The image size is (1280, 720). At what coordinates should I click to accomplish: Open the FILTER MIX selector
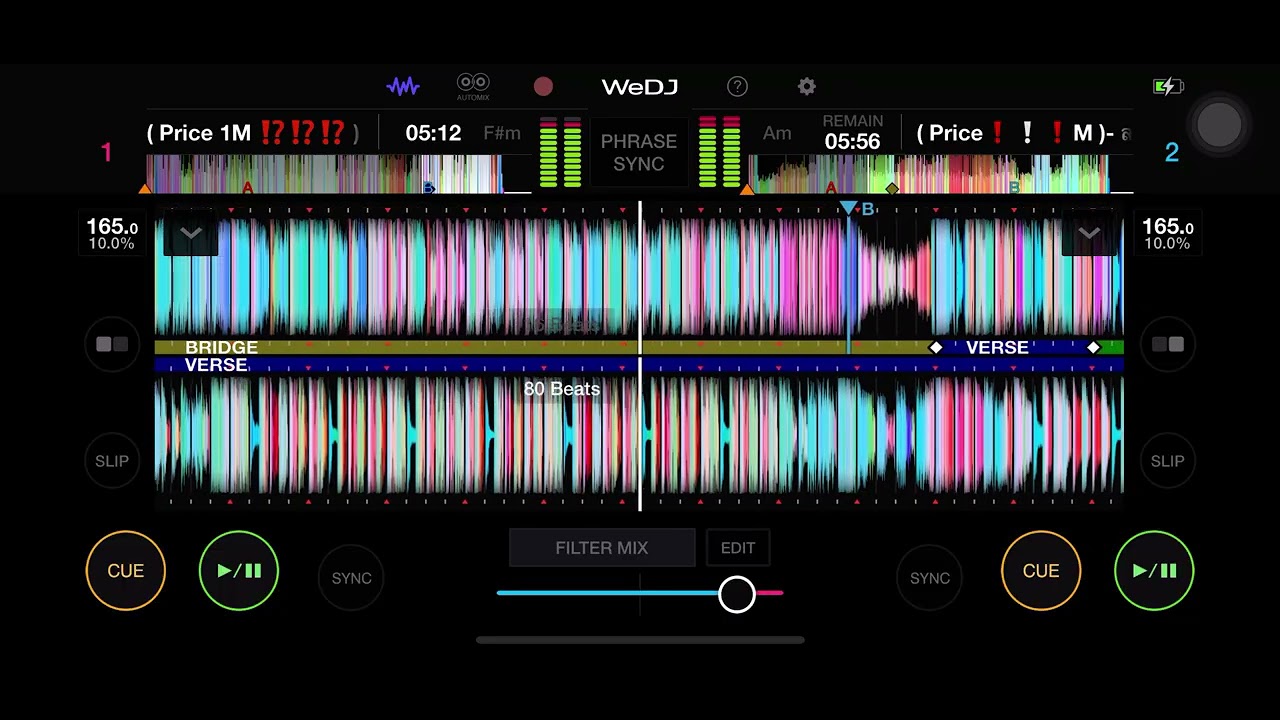click(x=602, y=548)
